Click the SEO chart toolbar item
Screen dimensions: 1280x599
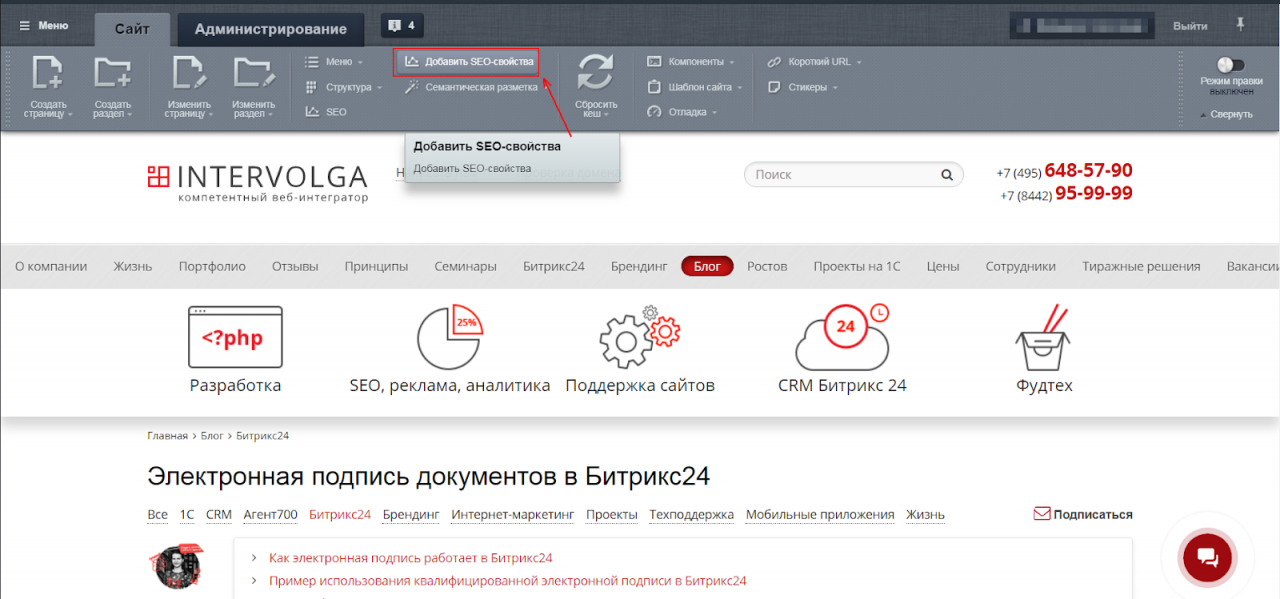326,112
